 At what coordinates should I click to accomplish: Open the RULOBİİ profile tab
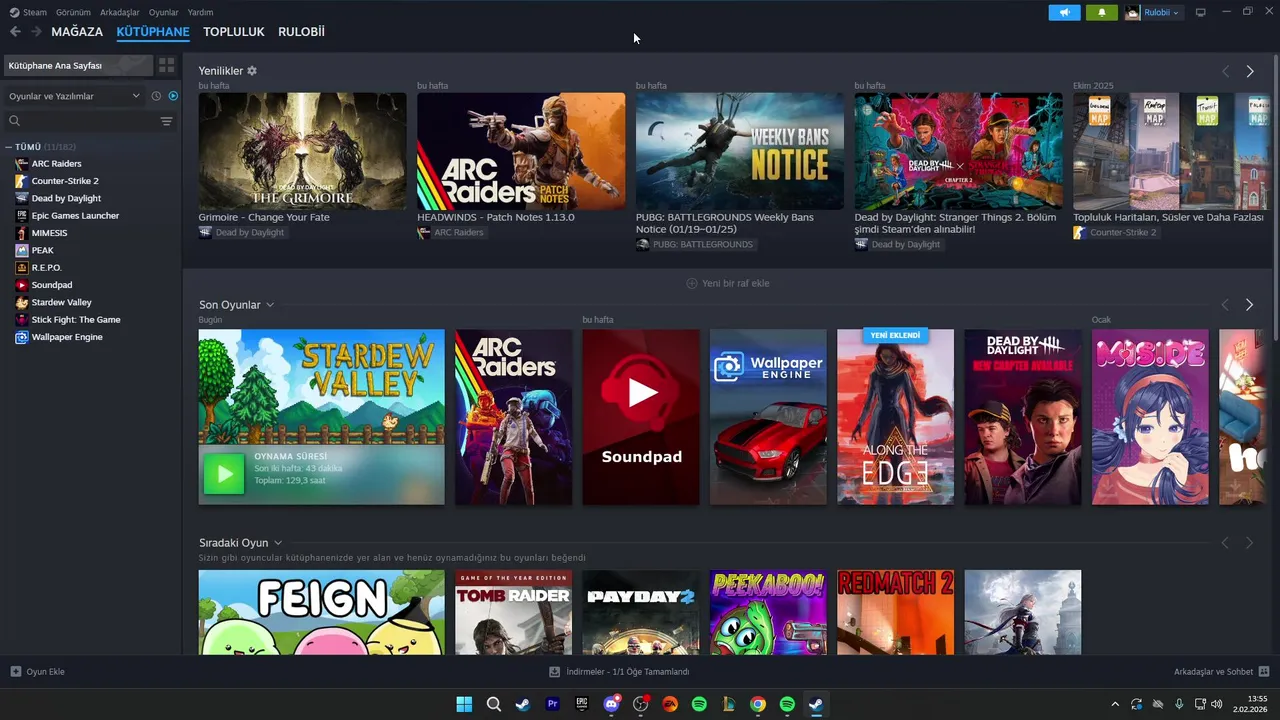pos(301,32)
